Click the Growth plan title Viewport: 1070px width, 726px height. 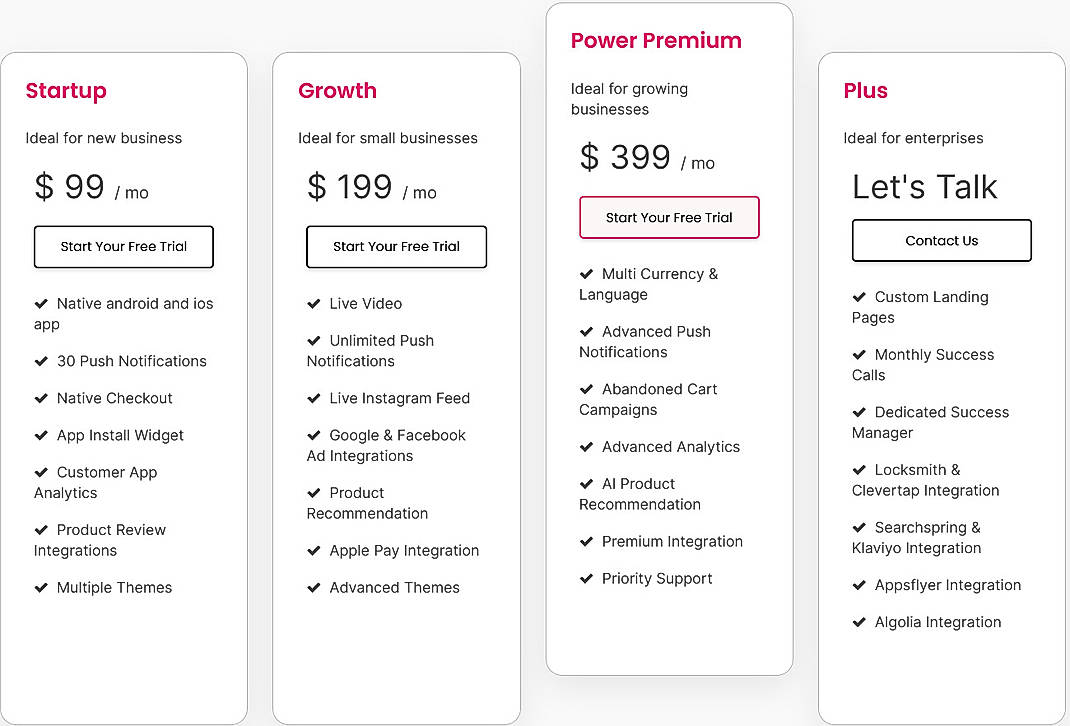click(x=337, y=90)
